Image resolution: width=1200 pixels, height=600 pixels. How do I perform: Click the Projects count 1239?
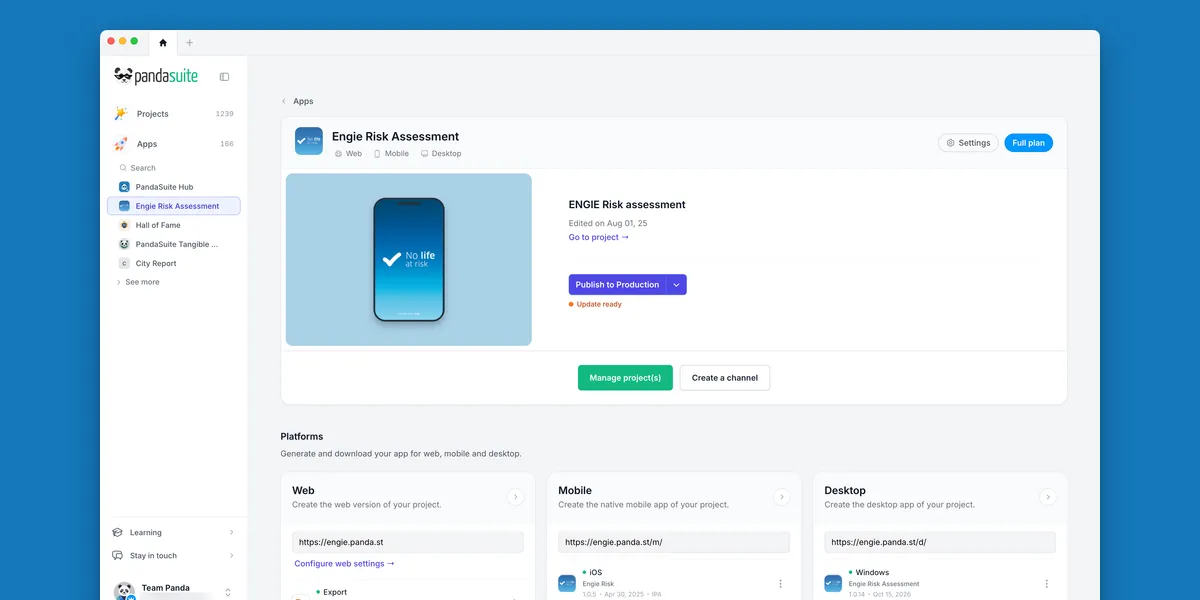[224, 114]
